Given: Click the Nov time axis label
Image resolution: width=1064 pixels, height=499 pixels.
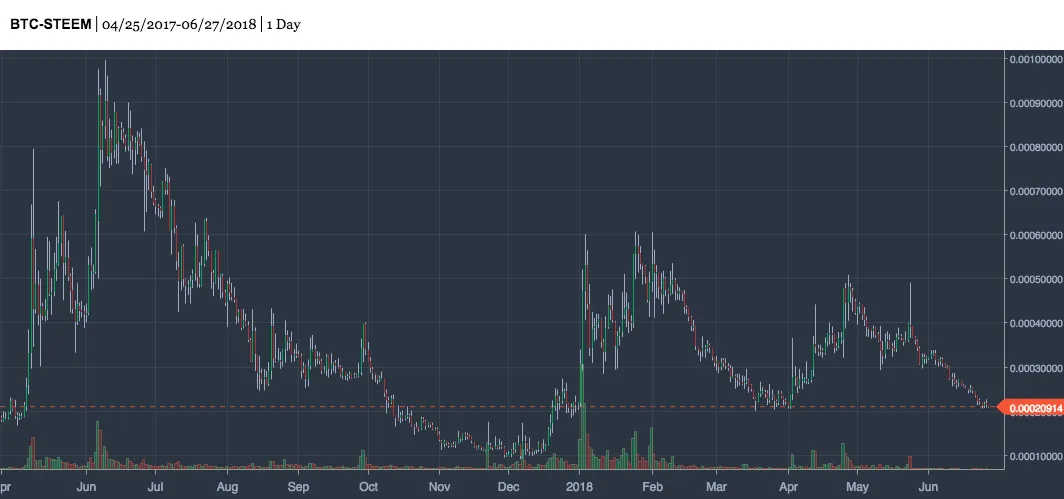Looking at the screenshot, I should [x=439, y=487].
